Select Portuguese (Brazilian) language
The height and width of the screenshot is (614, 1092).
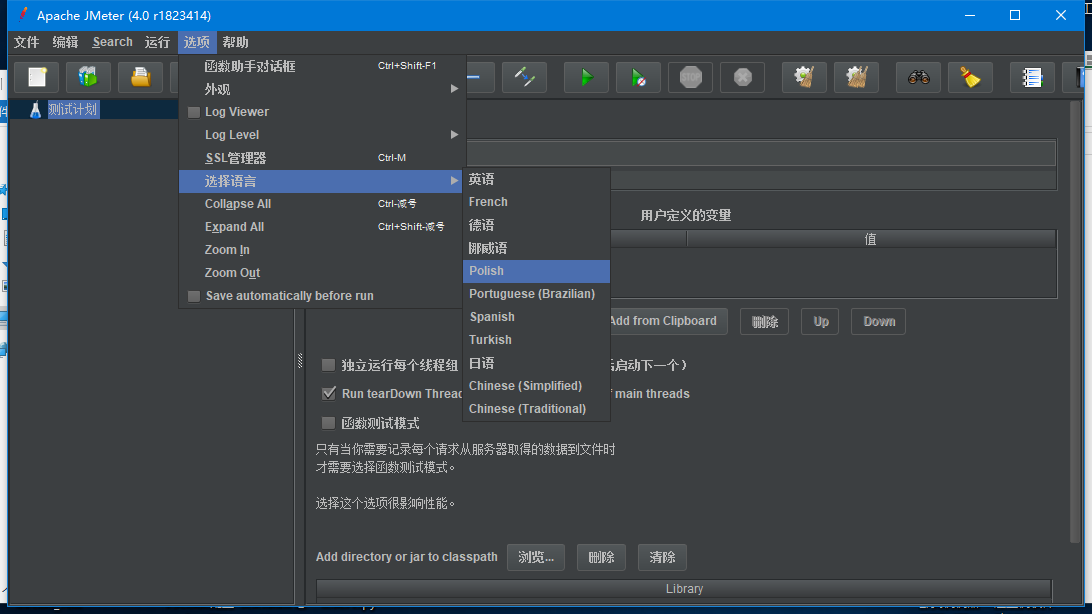[536, 294]
